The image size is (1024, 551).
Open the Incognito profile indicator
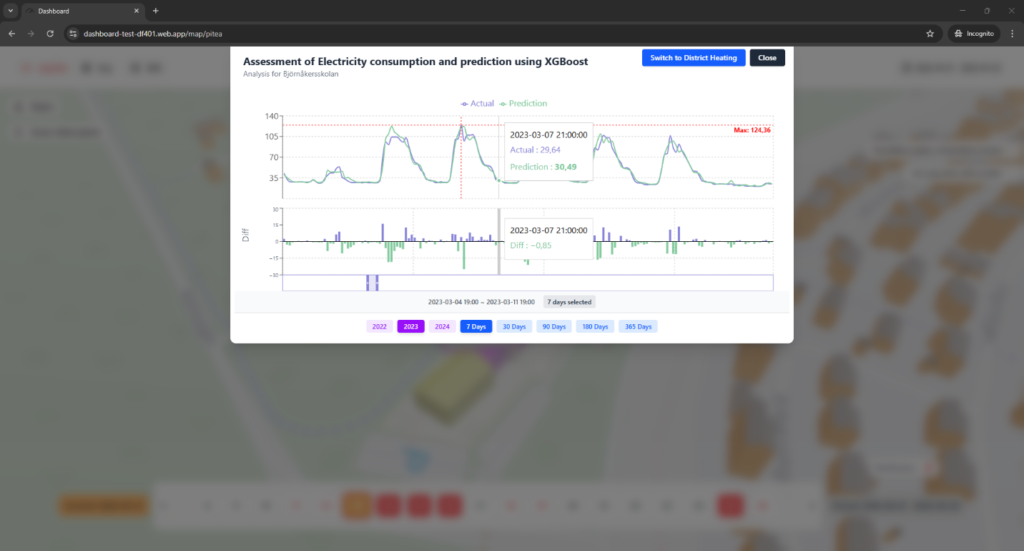[x=974, y=33]
